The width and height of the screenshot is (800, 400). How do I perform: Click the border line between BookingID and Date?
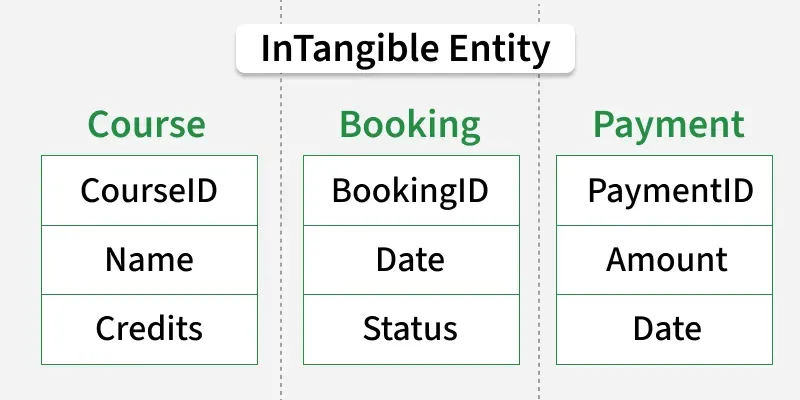click(x=411, y=225)
